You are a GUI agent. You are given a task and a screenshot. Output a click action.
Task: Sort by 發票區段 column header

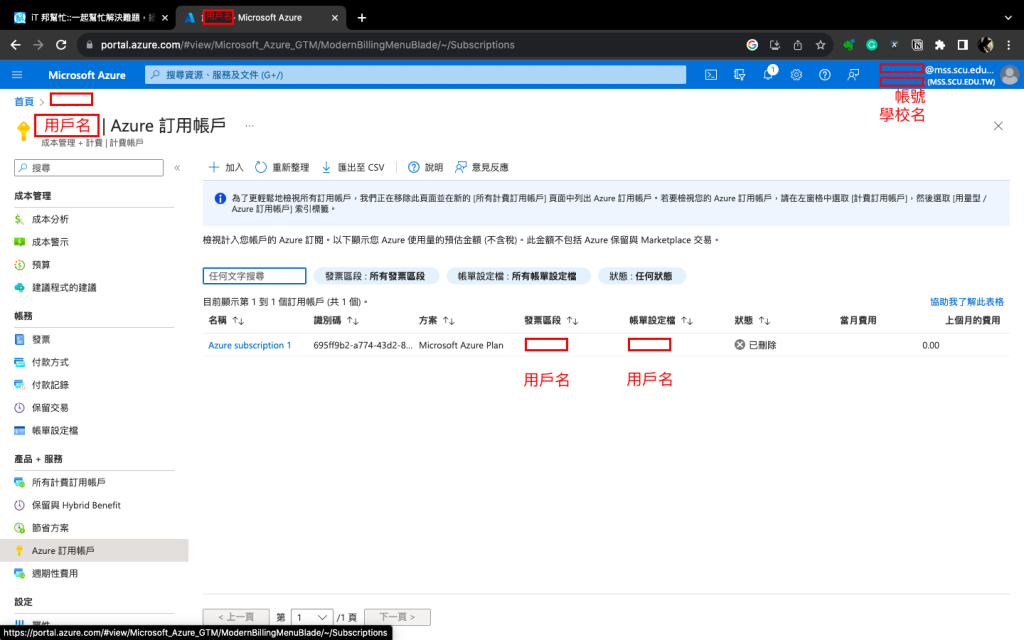pyautogui.click(x=551, y=321)
